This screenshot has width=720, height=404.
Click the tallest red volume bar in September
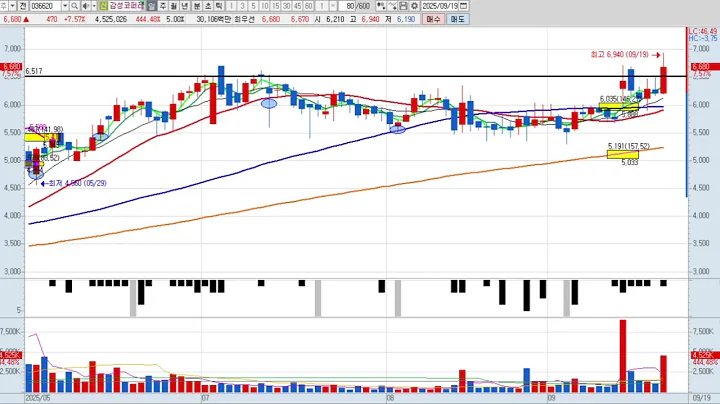(623, 356)
